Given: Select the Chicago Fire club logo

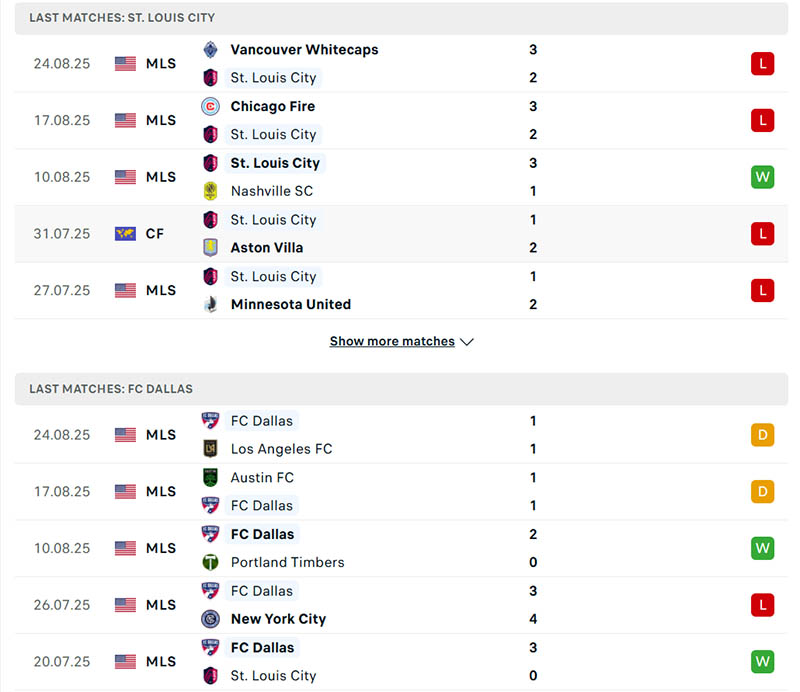Looking at the screenshot, I should pyautogui.click(x=211, y=106).
